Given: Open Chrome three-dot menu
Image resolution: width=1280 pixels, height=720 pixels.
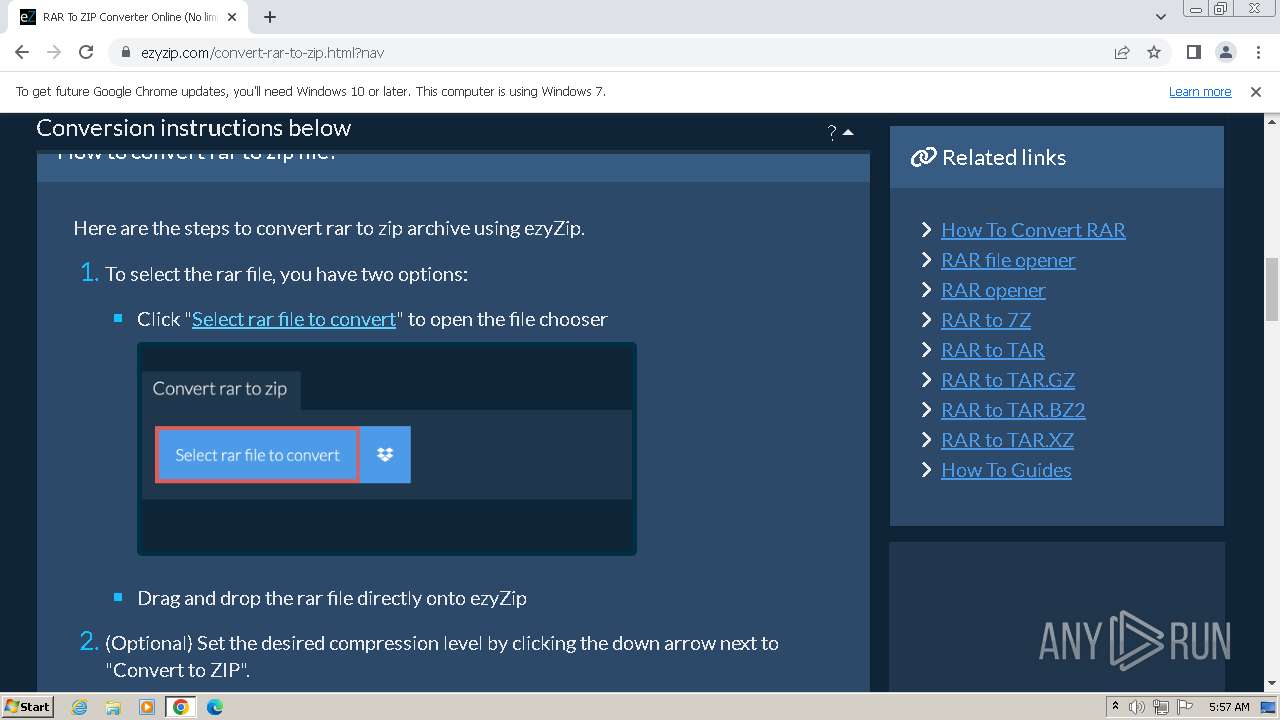Looking at the screenshot, I should [1257, 52].
